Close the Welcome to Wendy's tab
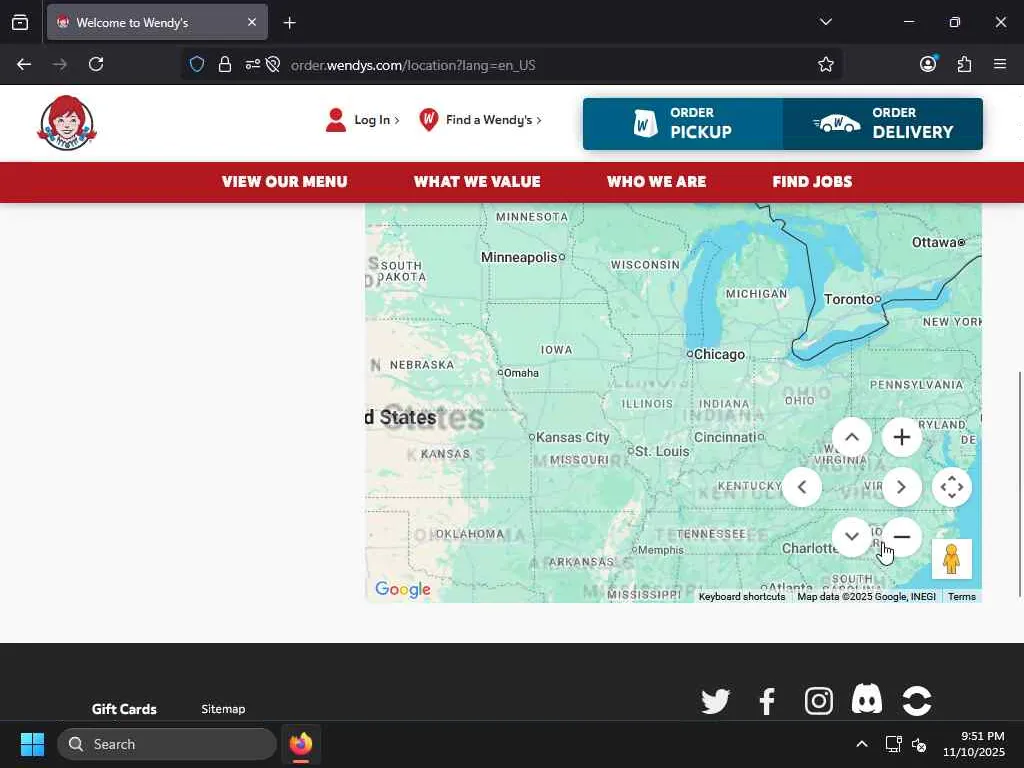 coord(252,22)
